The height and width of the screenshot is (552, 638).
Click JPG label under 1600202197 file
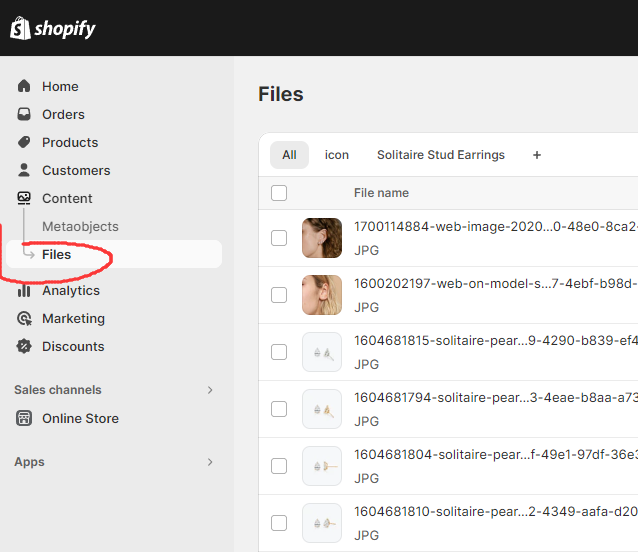click(x=367, y=307)
